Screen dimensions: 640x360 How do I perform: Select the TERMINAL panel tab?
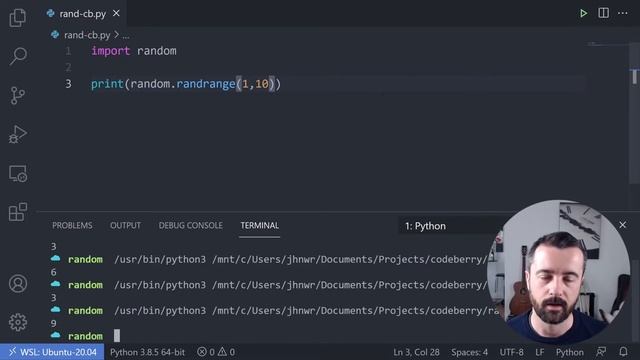click(260, 225)
